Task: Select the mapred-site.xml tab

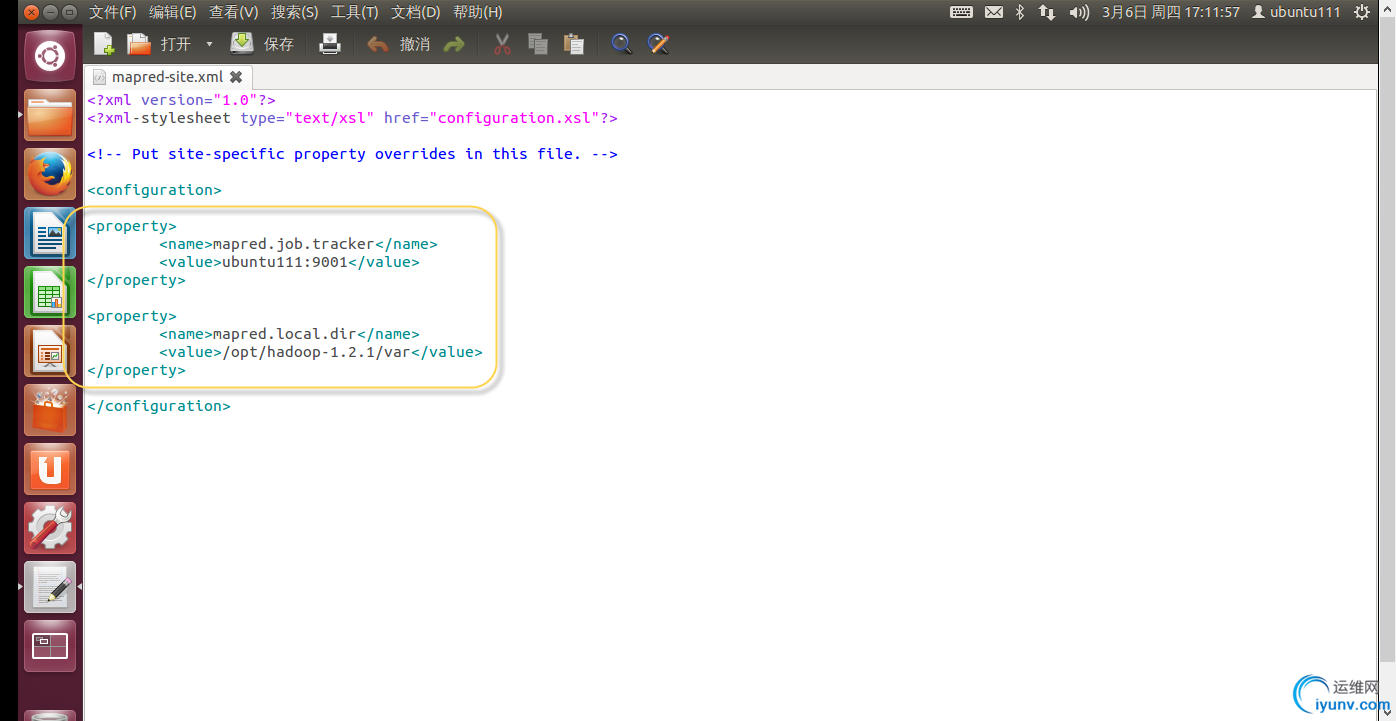Action: tap(167, 77)
